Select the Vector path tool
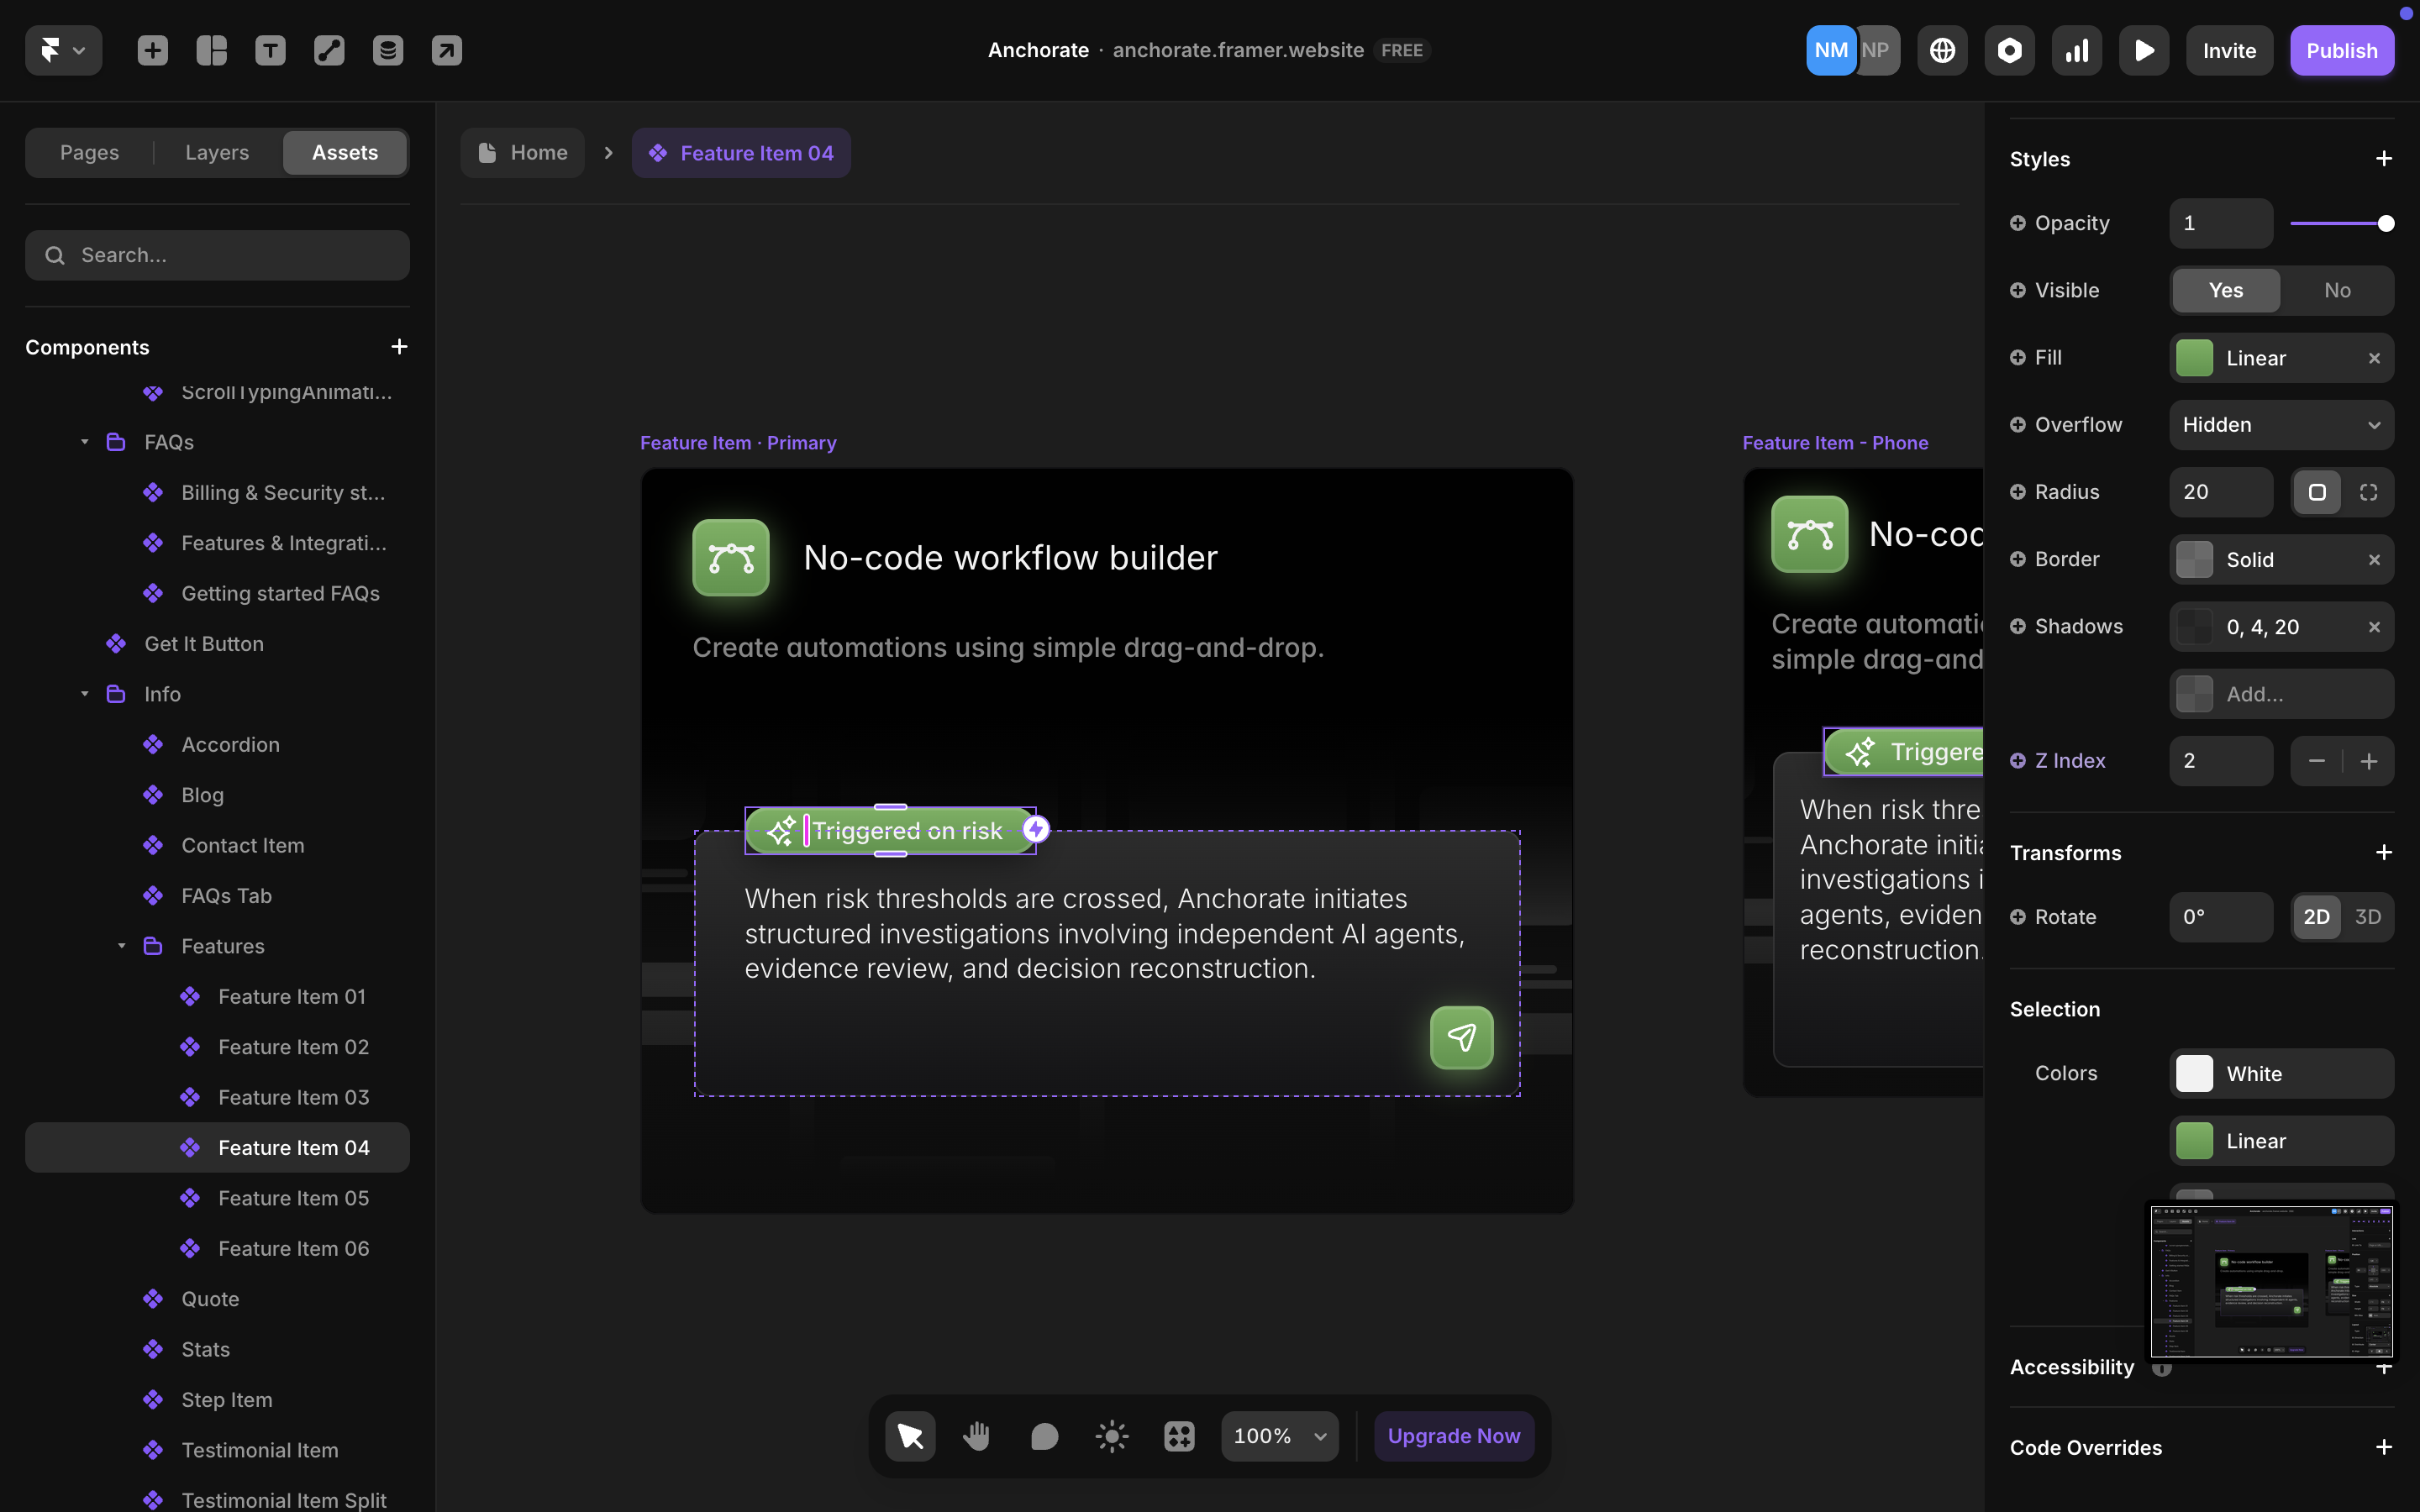Screen dimensions: 2420x1512 click(x=329, y=50)
